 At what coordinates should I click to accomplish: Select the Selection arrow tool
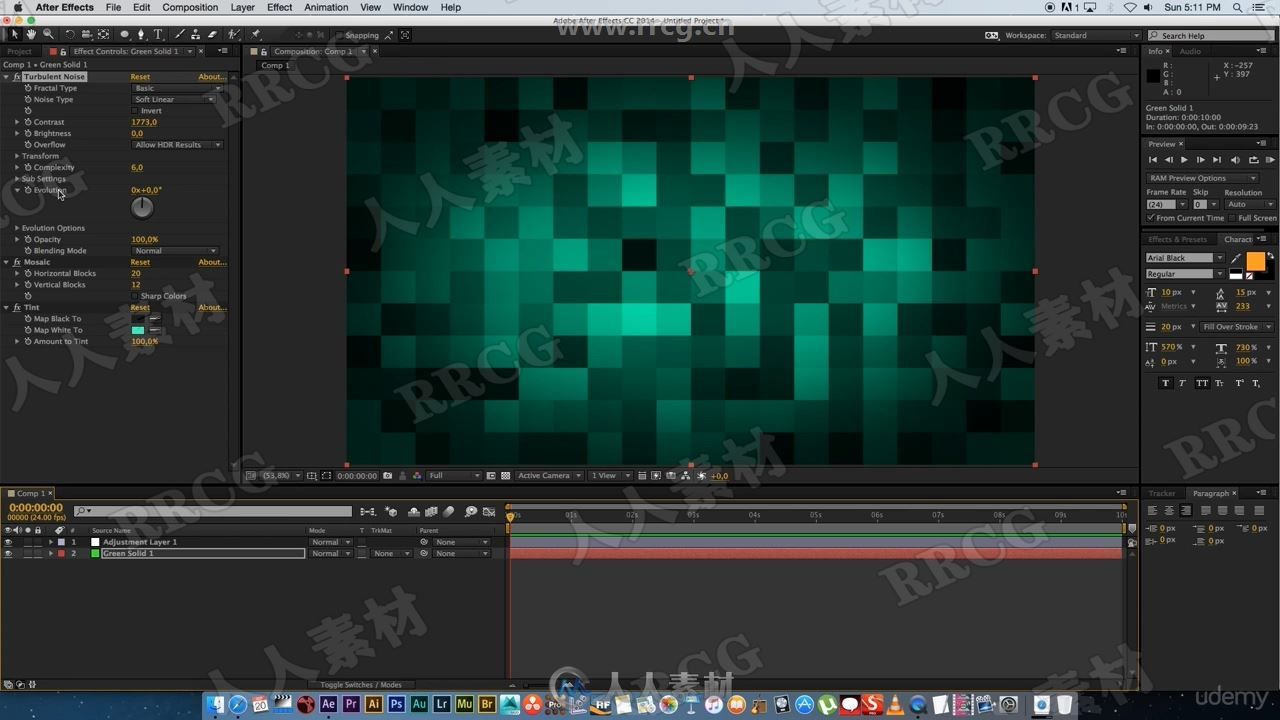pos(14,34)
